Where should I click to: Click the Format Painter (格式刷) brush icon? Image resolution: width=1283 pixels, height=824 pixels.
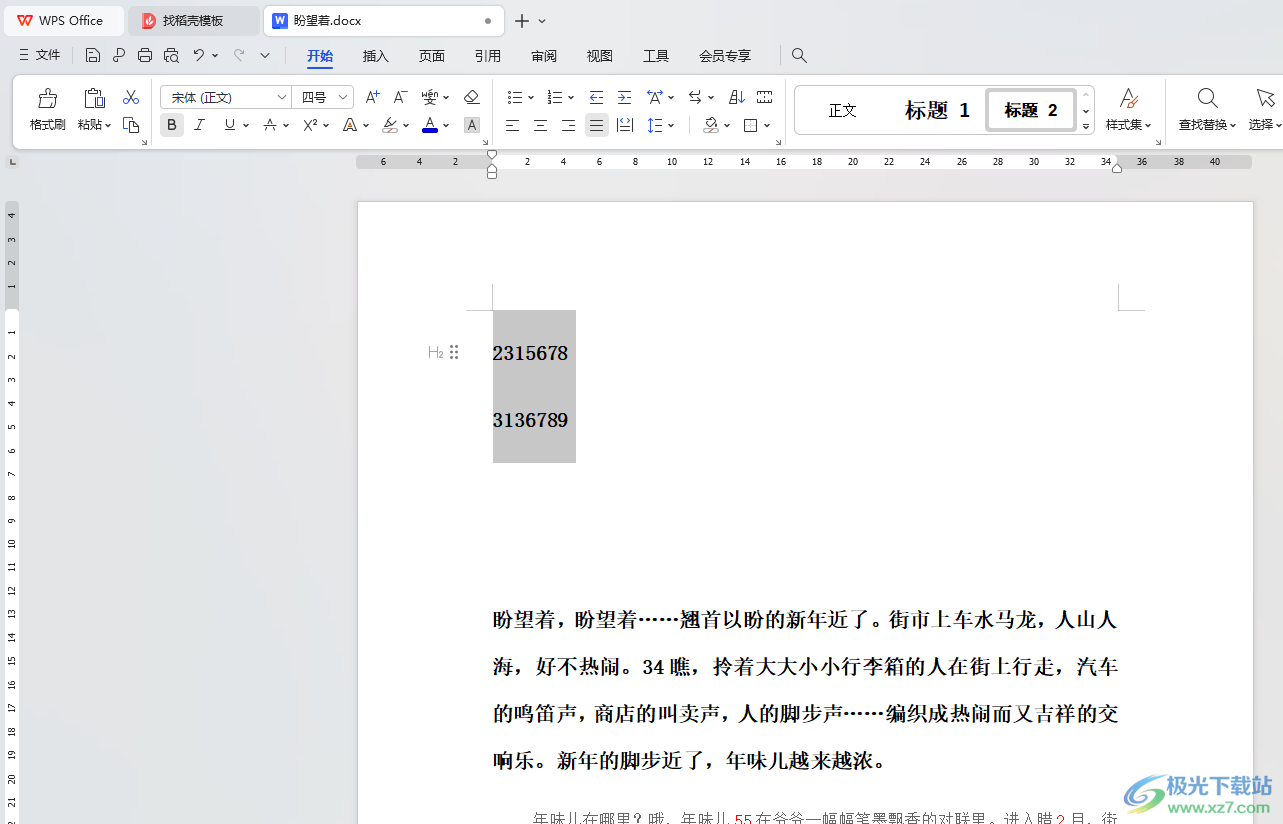47,98
